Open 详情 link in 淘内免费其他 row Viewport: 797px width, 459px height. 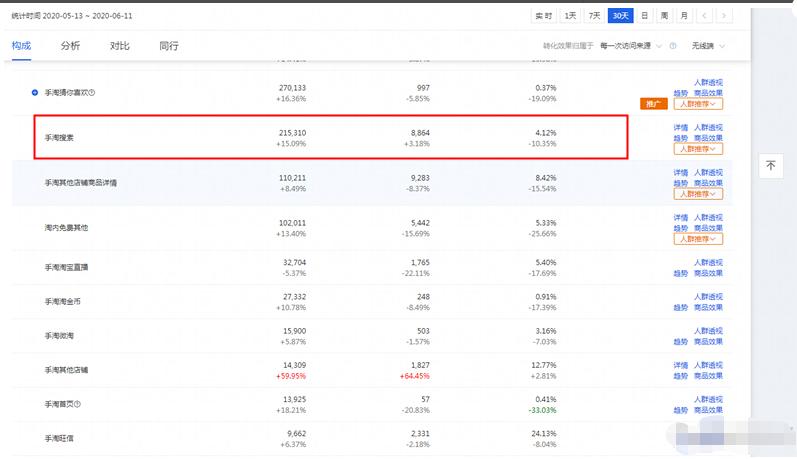pyautogui.click(x=681, y=218)
